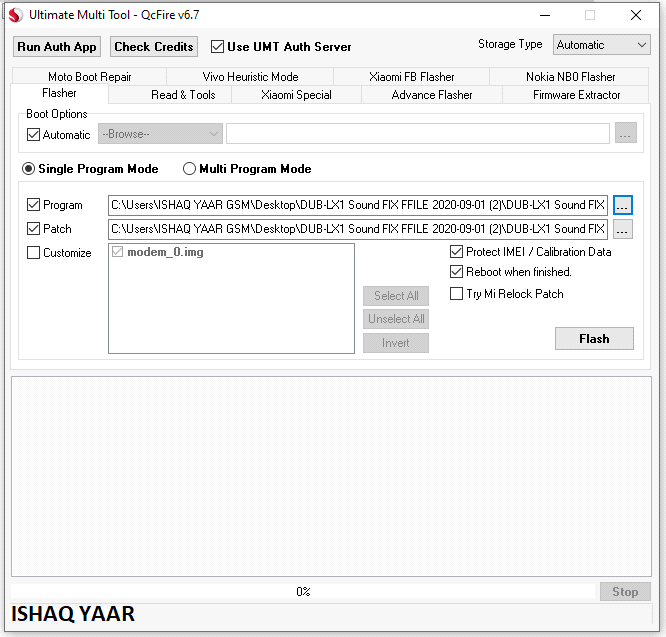Click the 0% progress bar
666x637 pixels.
tap(303, 592)
